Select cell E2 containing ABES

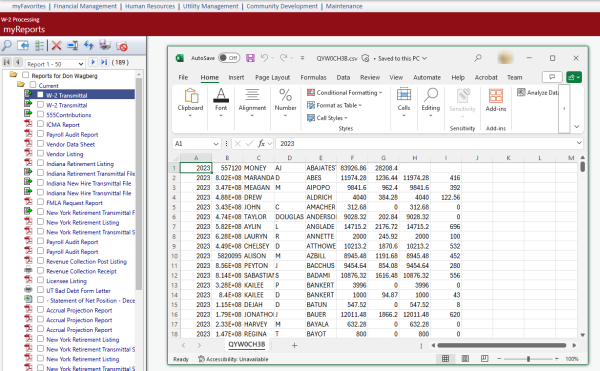click(321, 178)
